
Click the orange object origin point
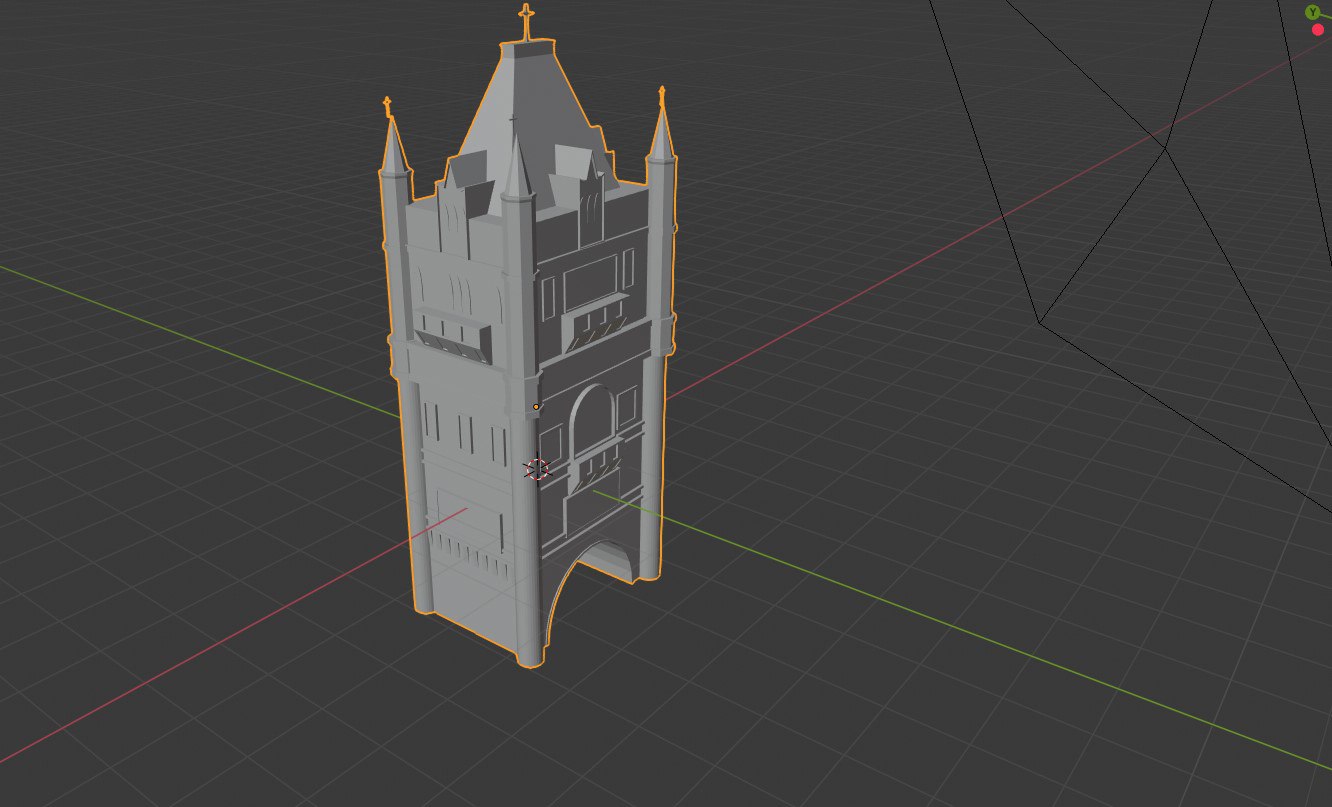(536, 407)
